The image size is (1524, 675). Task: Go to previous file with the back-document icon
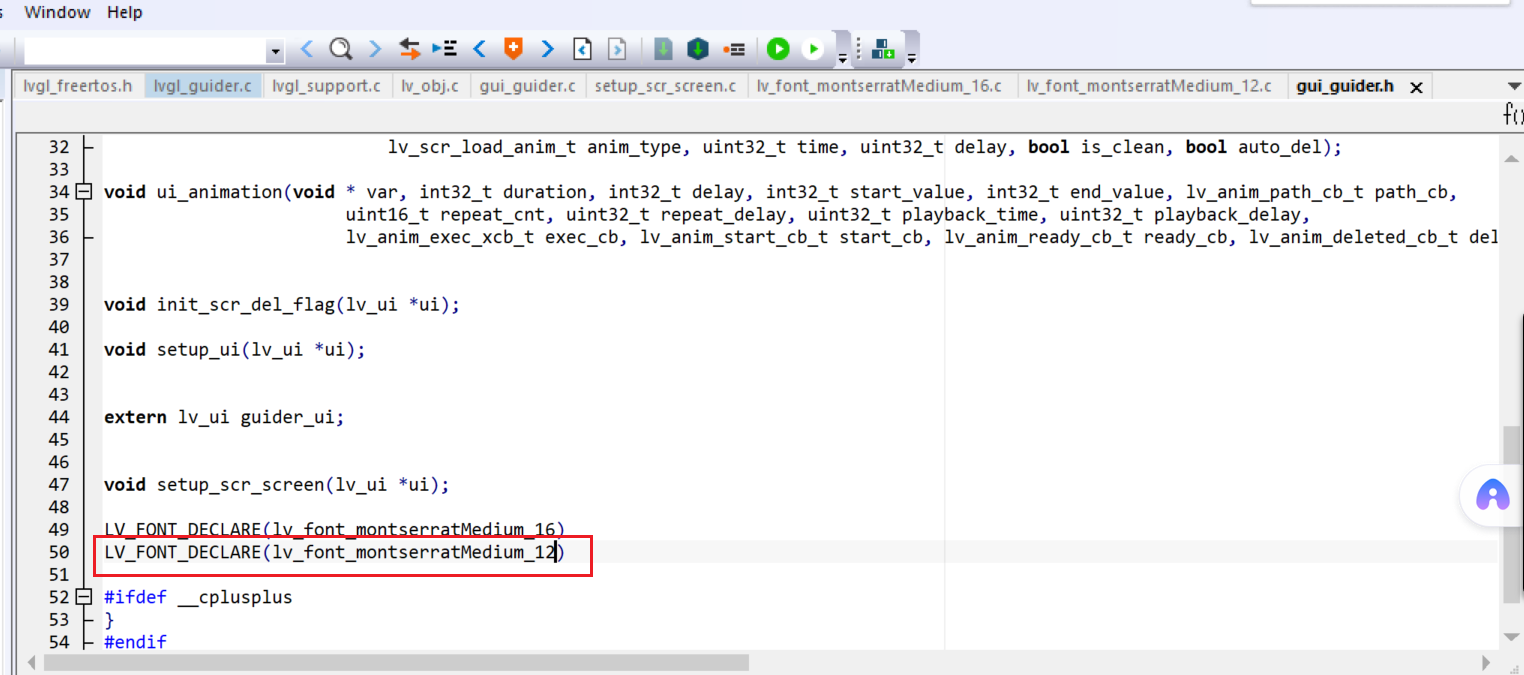tap(583, 48)
